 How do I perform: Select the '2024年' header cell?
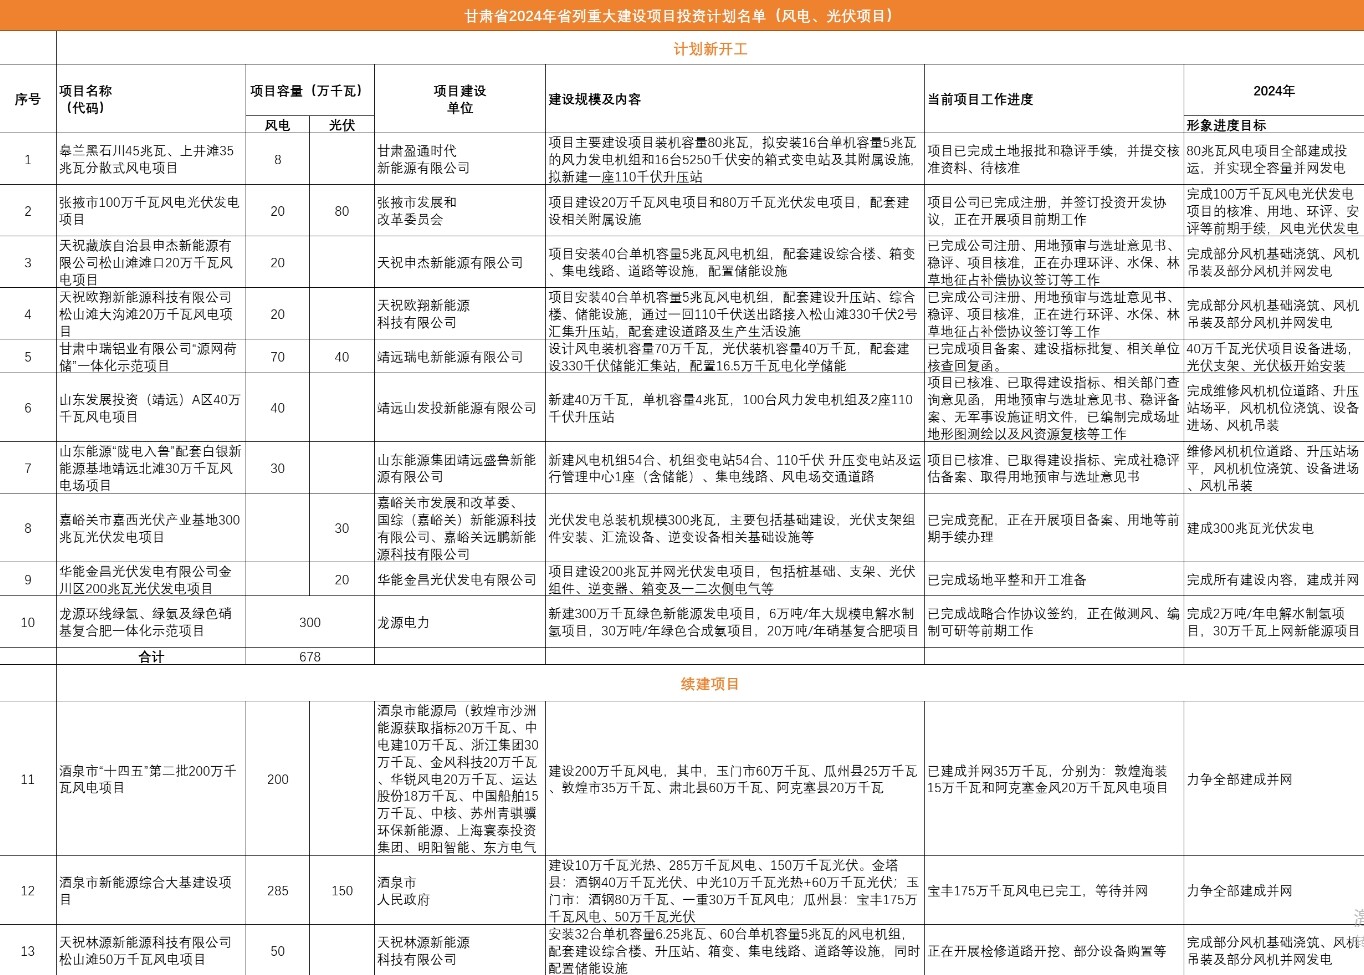pyautogui.click(x=1273, y=91)
